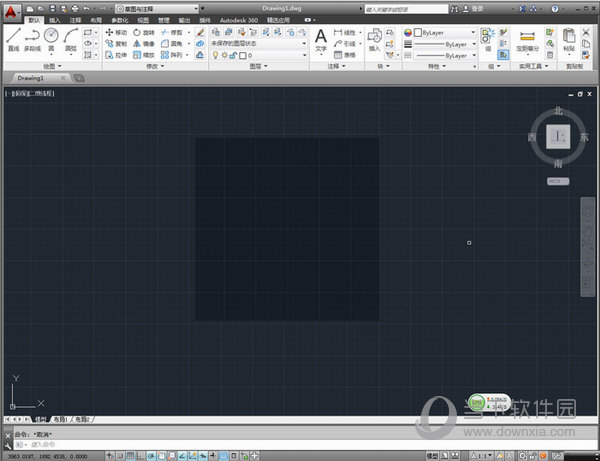600x461 pixels.
Task: Open the layer state dropdown 未保存的图层状态
Action: coord(259,44)
